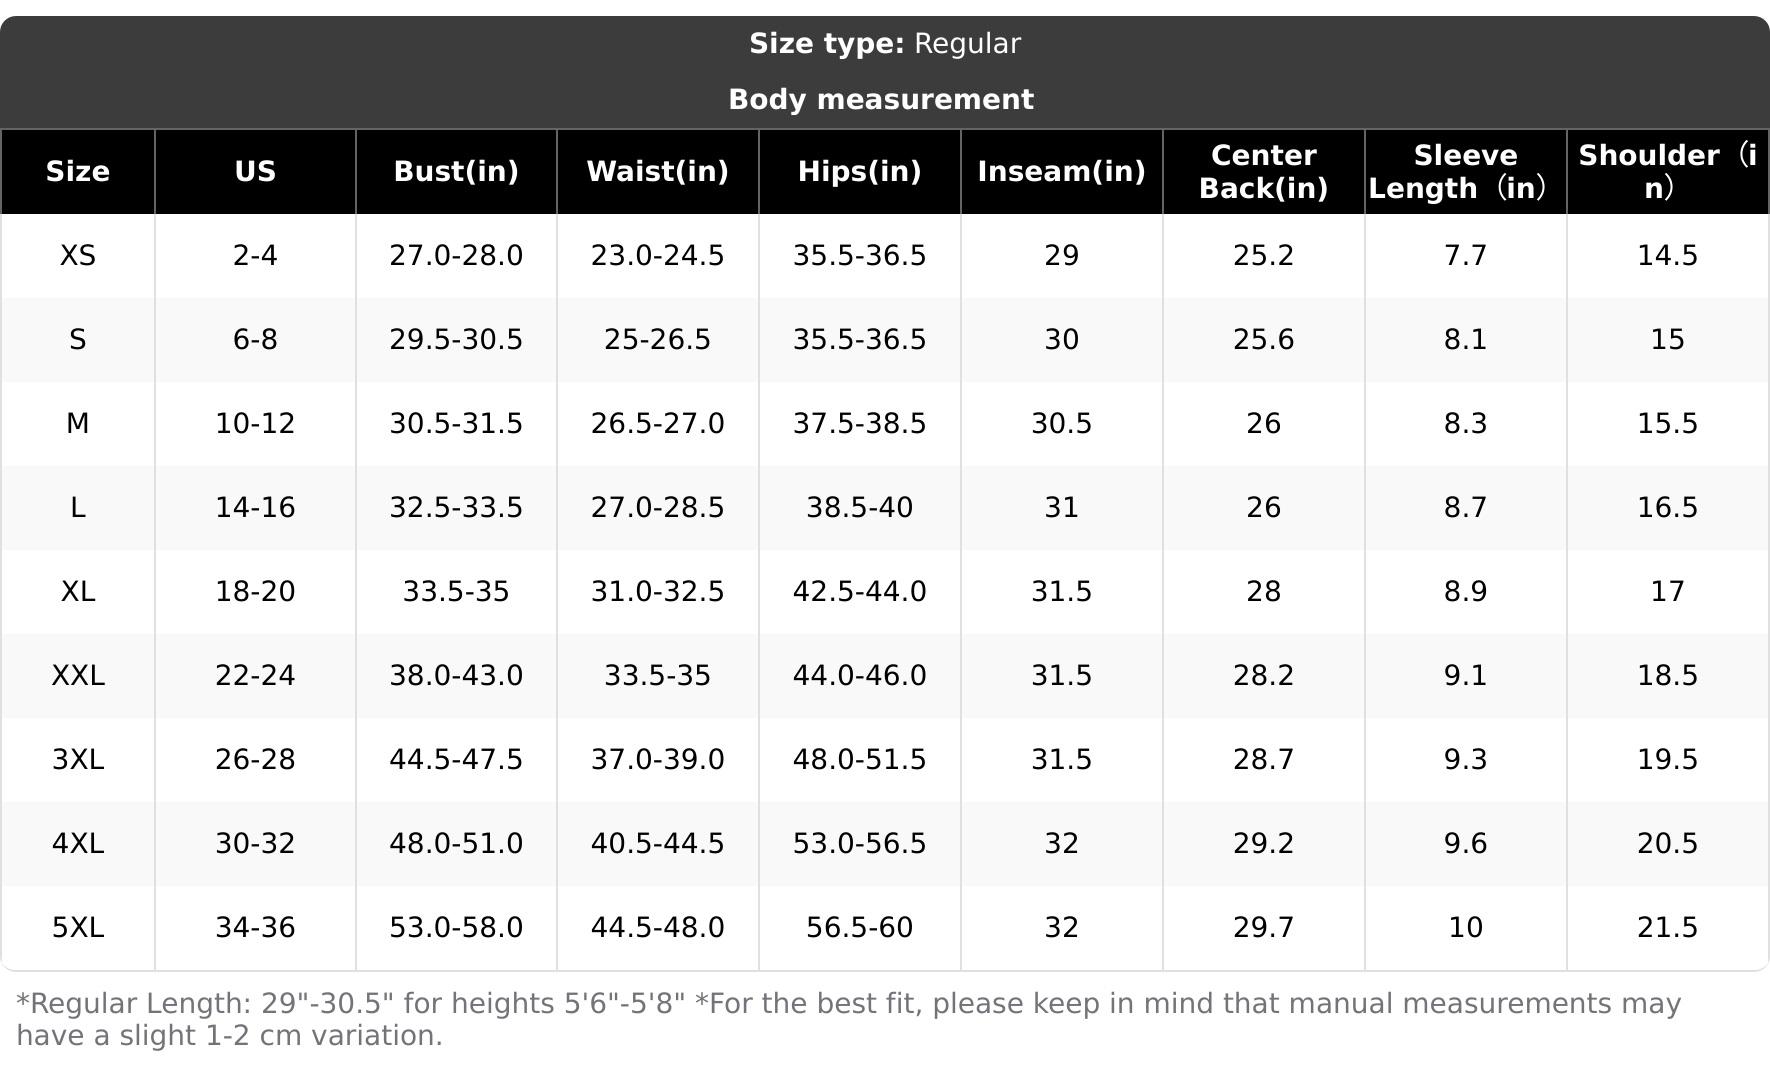Select the XS size row label

click(78, 256)
